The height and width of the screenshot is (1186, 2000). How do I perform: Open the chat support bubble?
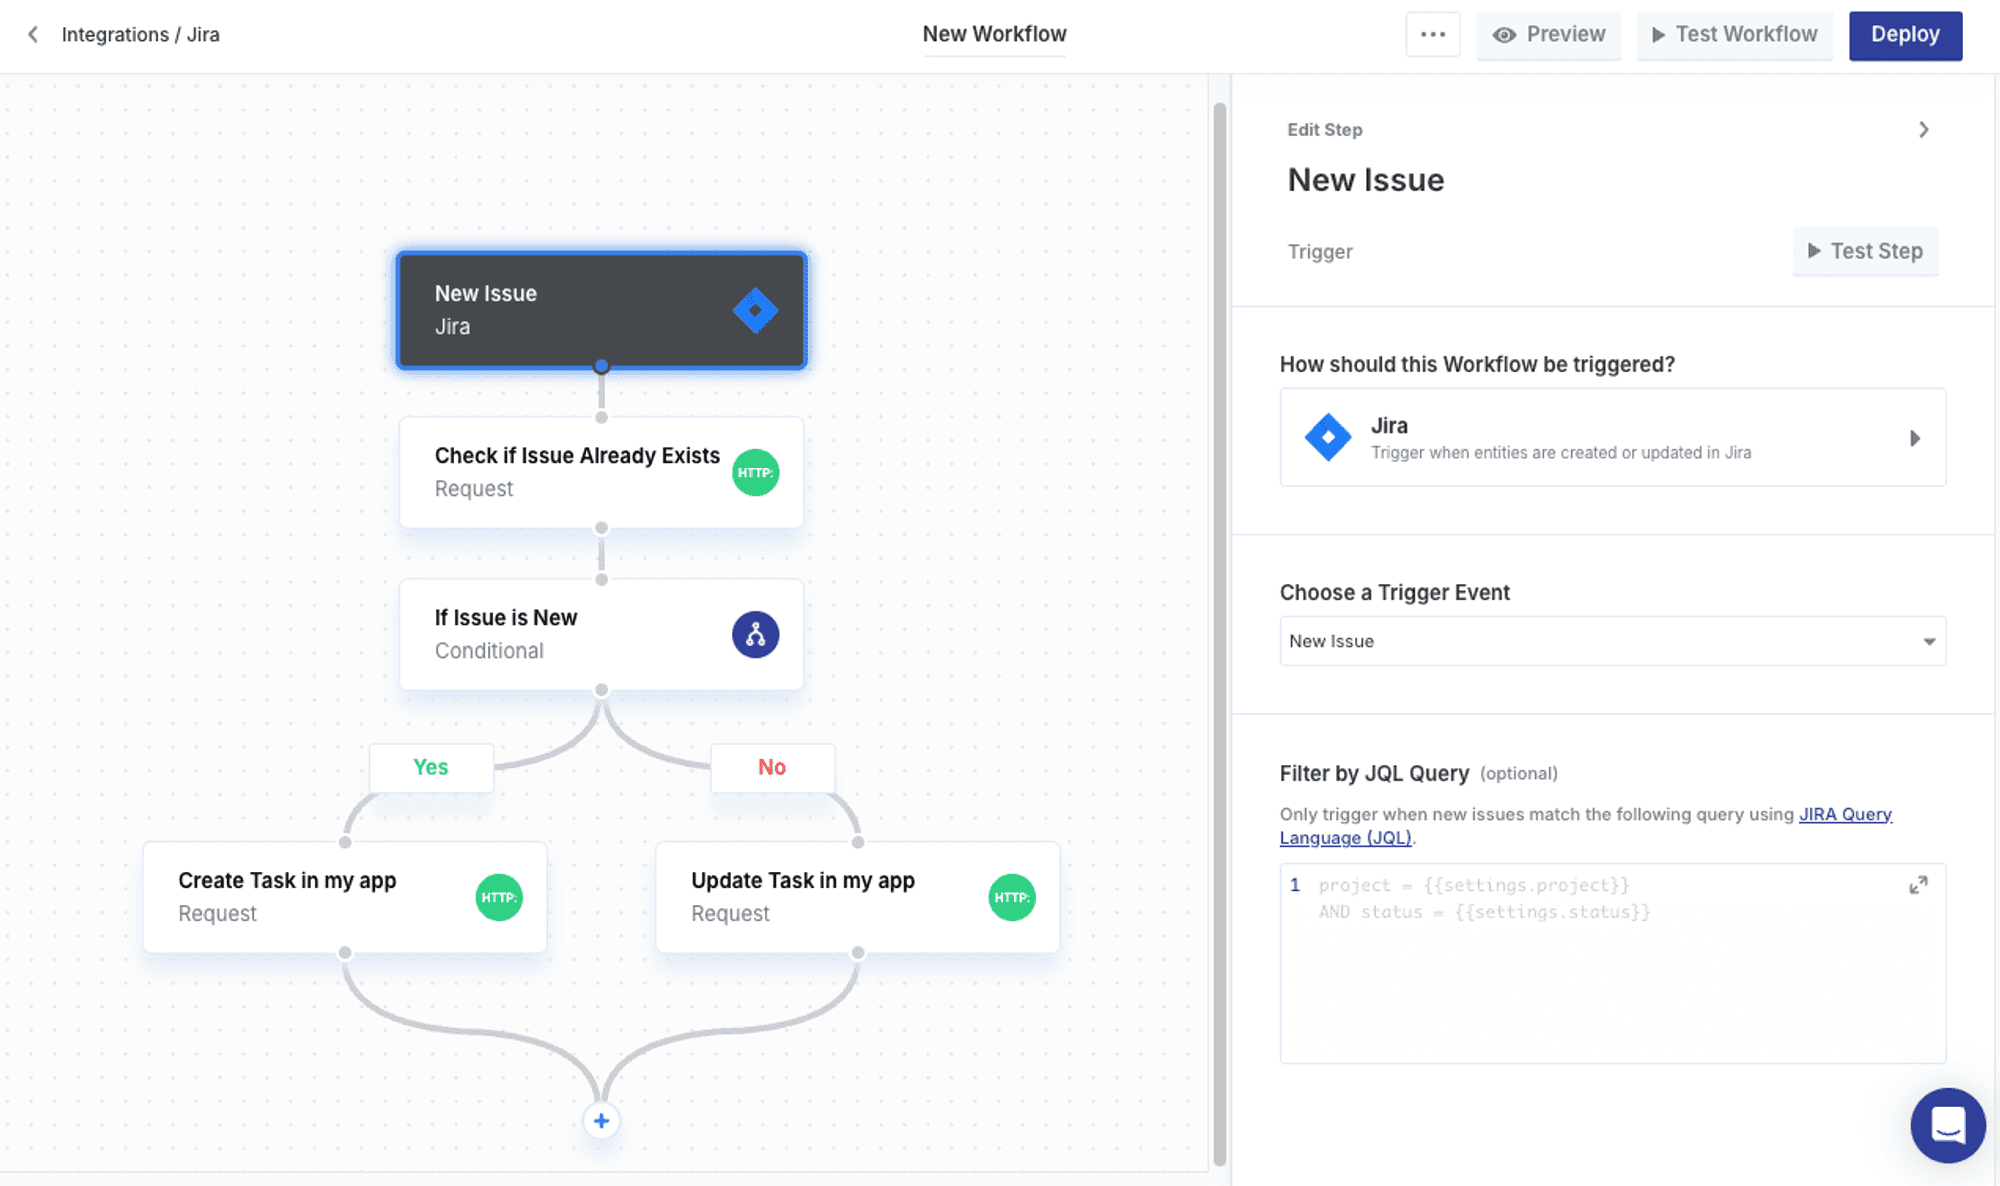pyautogui.click(x=1947, y=1125)
